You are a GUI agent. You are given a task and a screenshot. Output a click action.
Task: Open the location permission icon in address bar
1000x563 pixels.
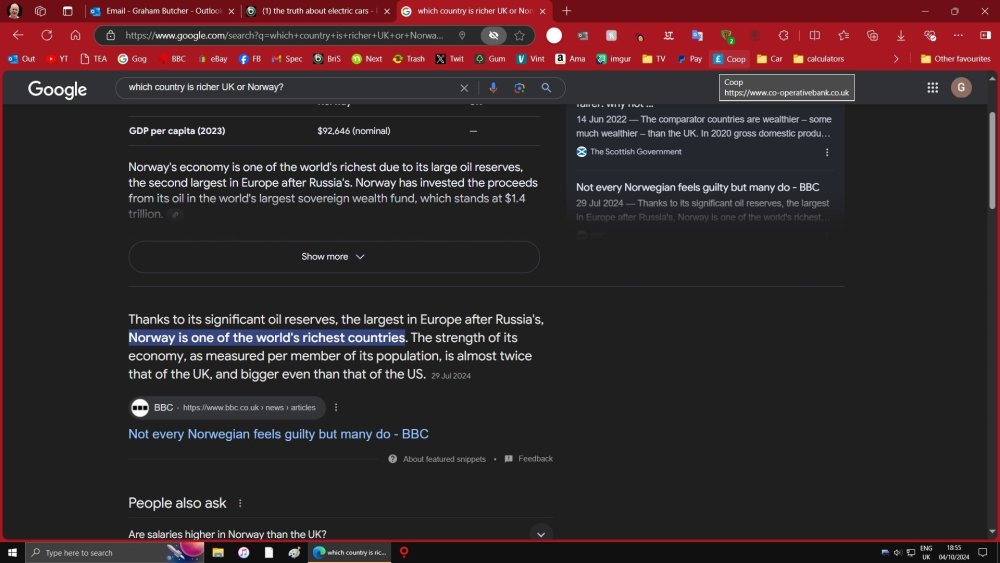click(x=462, y=36)
